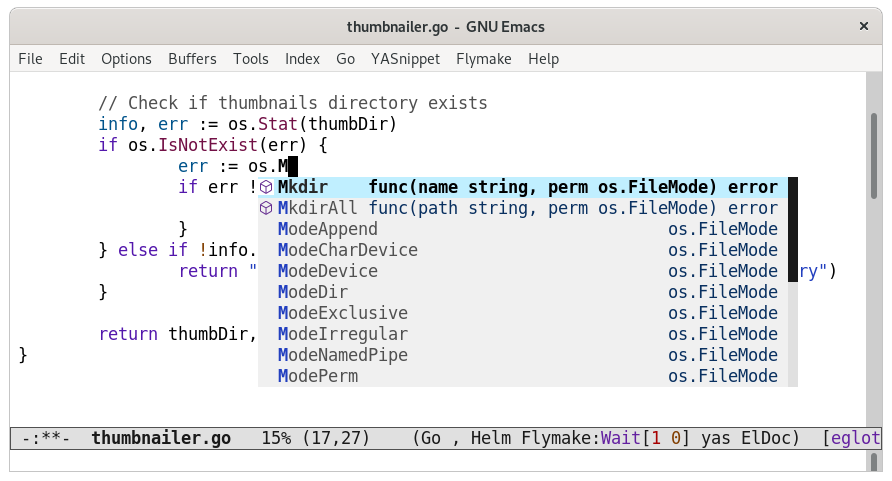Pick ModePerm from the completion popup
Screen dimensions: 892x481
[x=523, y=376]
